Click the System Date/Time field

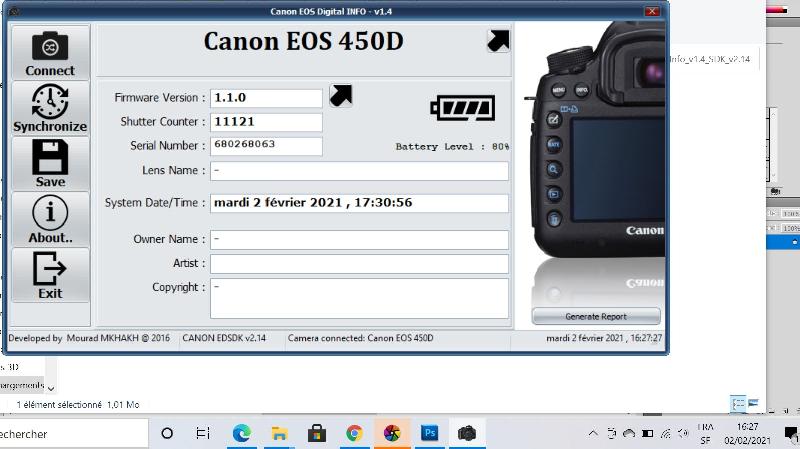click(x=359, y=203)
